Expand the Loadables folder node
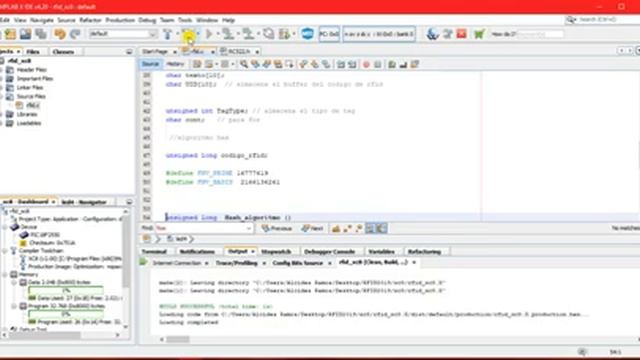 point(2,123)
